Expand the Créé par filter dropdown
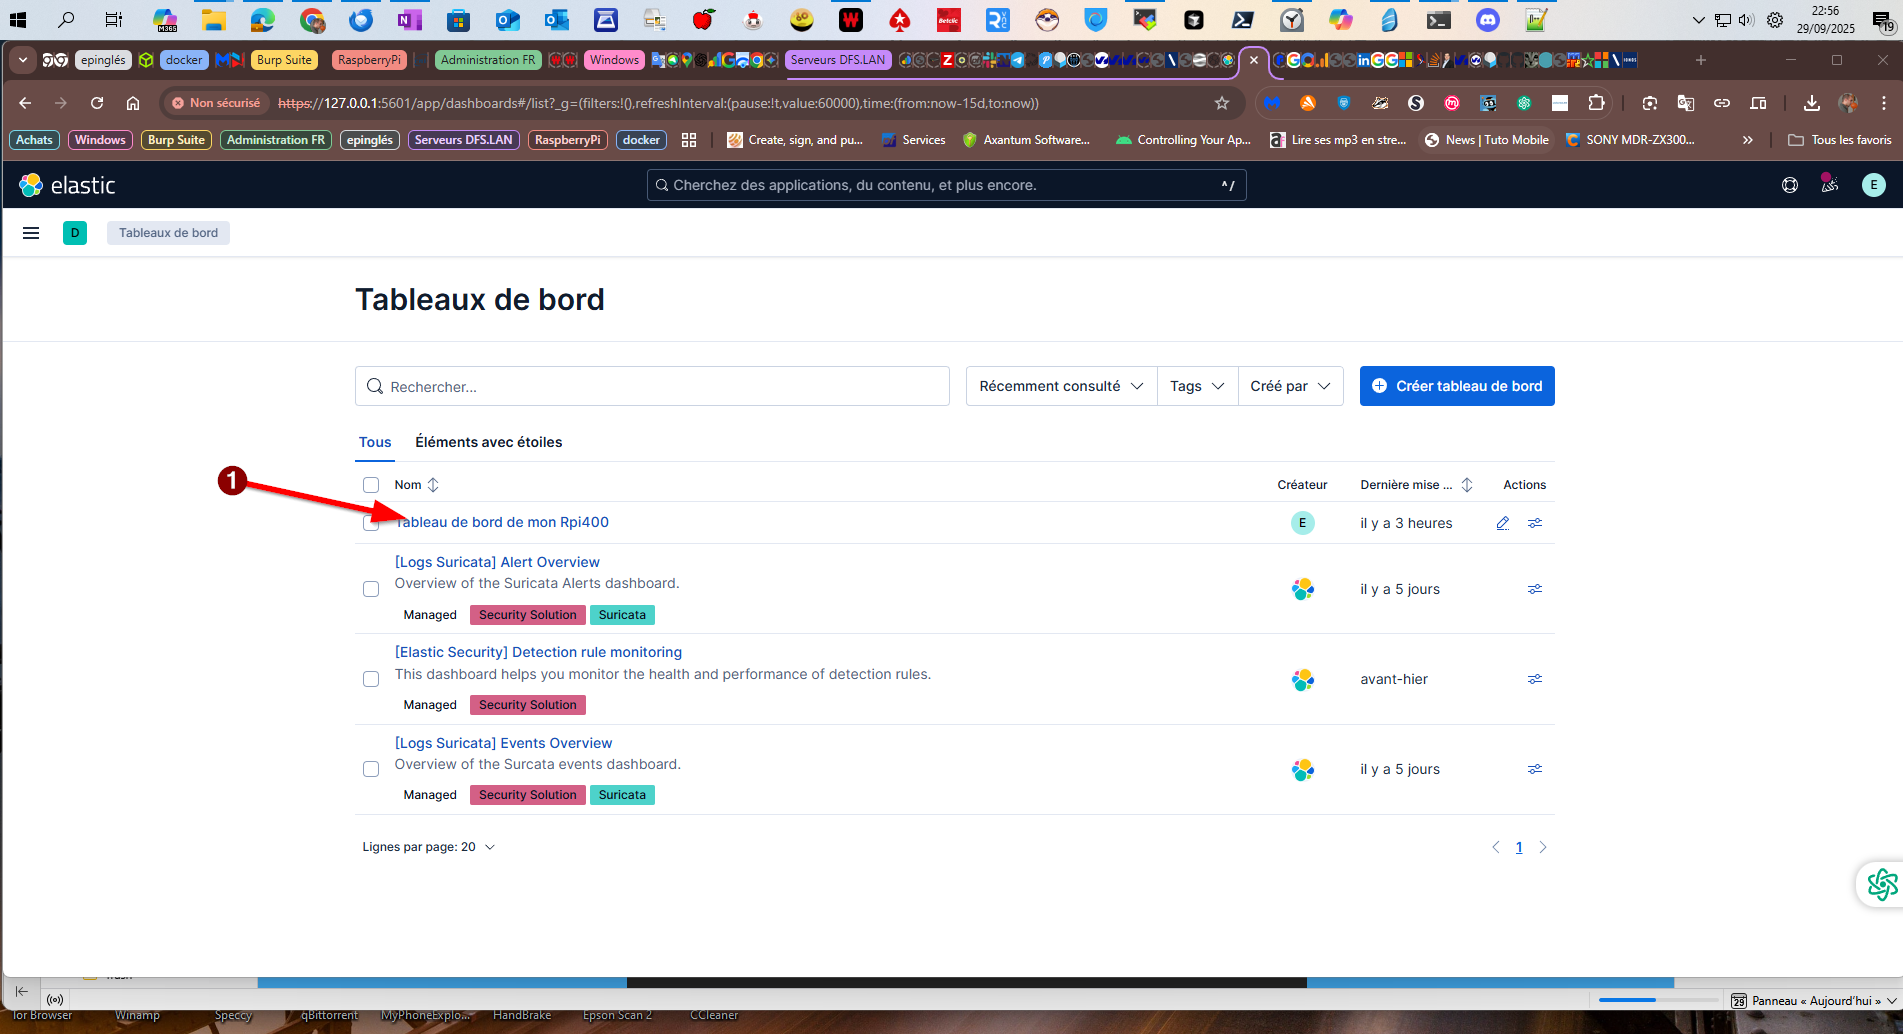Image resolution: width=1903 pixels, height=1034 pixels. [1289, 386]
